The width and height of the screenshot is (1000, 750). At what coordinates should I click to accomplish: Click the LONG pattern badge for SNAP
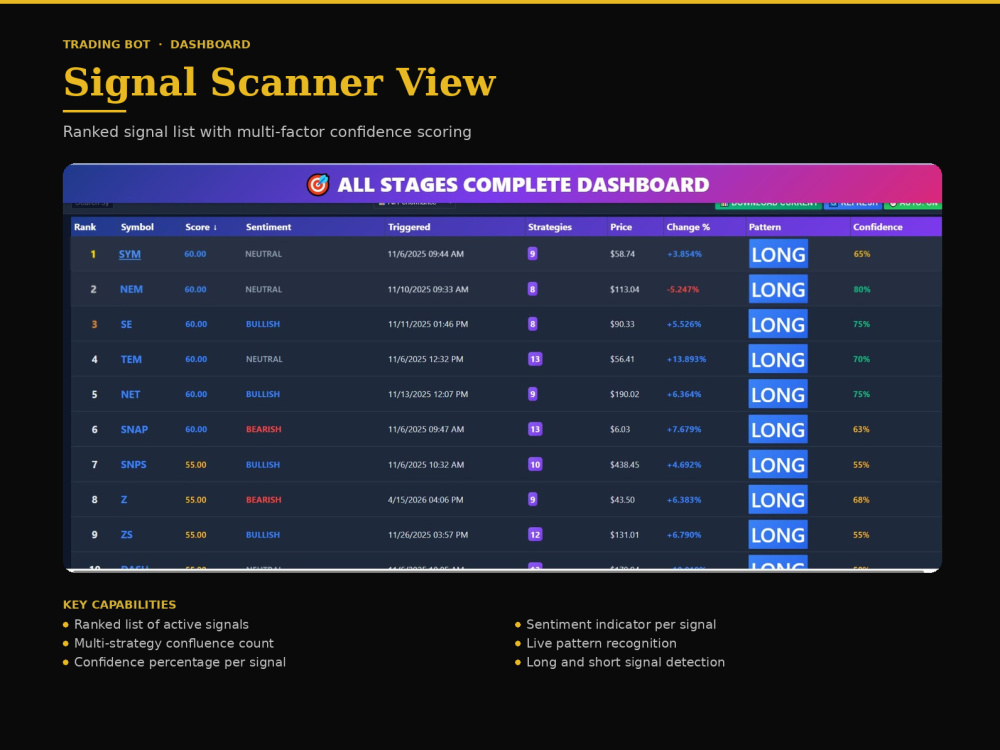[778, 429]
